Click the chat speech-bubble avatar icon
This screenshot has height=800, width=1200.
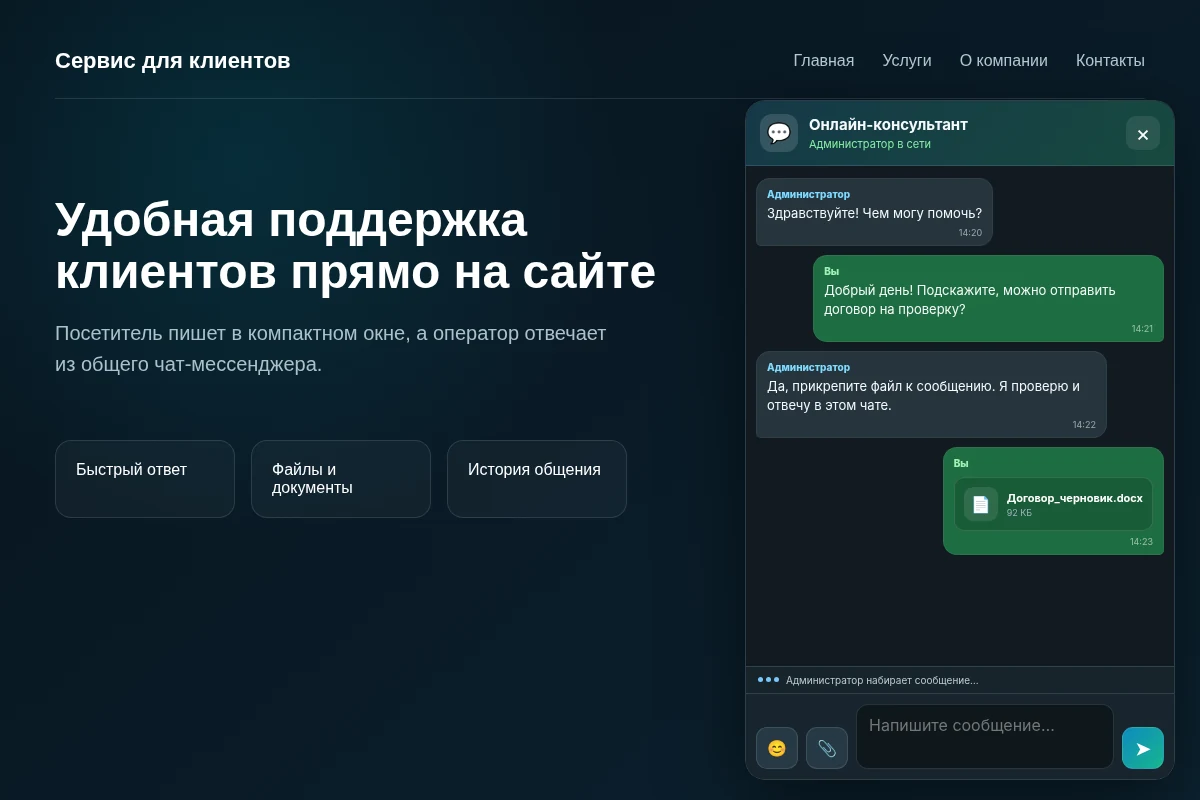click(779, 133)
